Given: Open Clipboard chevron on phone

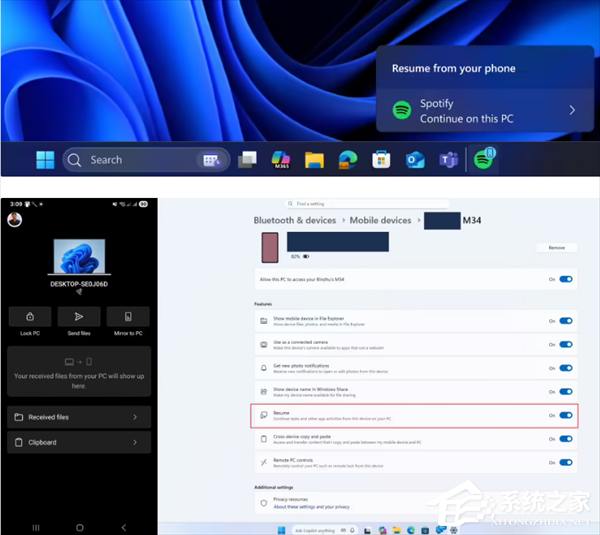Looking at the screenshot, I should point(135,442).
